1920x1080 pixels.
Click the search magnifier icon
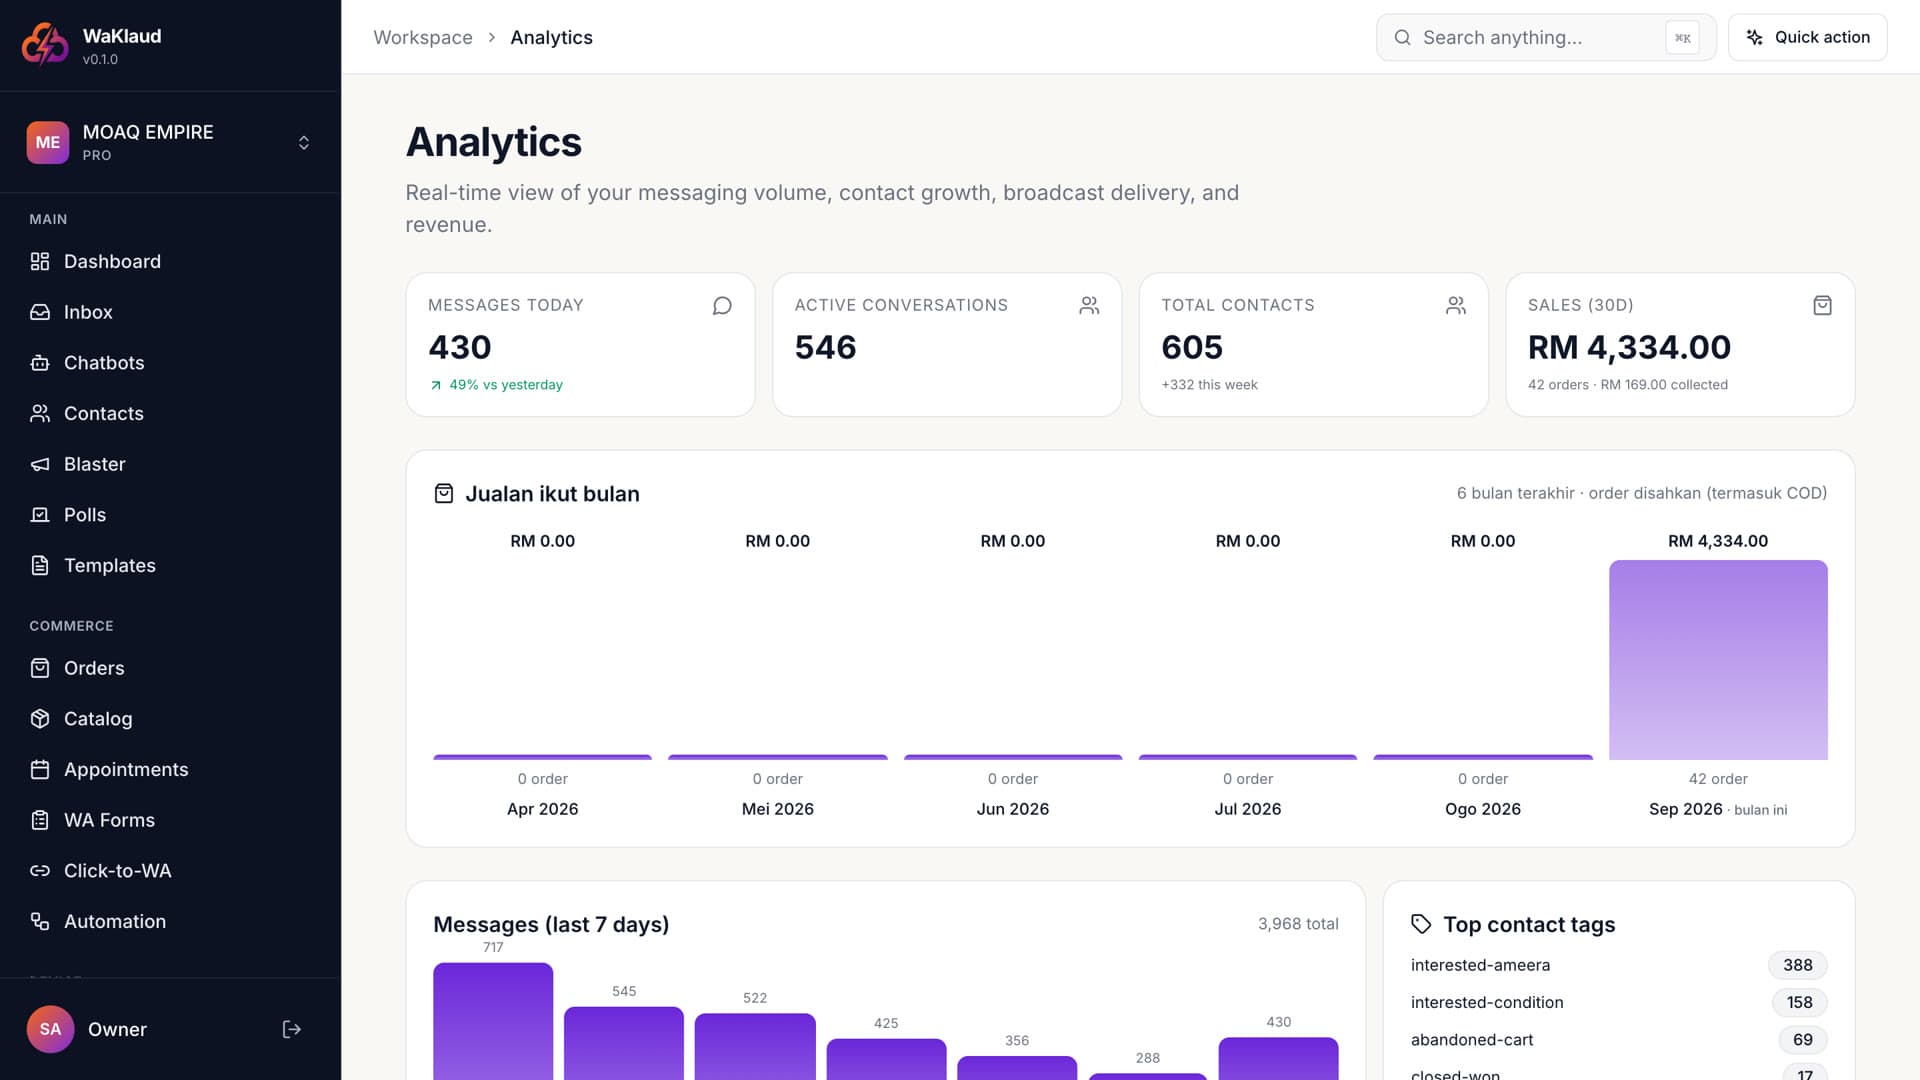point(1403,37)
